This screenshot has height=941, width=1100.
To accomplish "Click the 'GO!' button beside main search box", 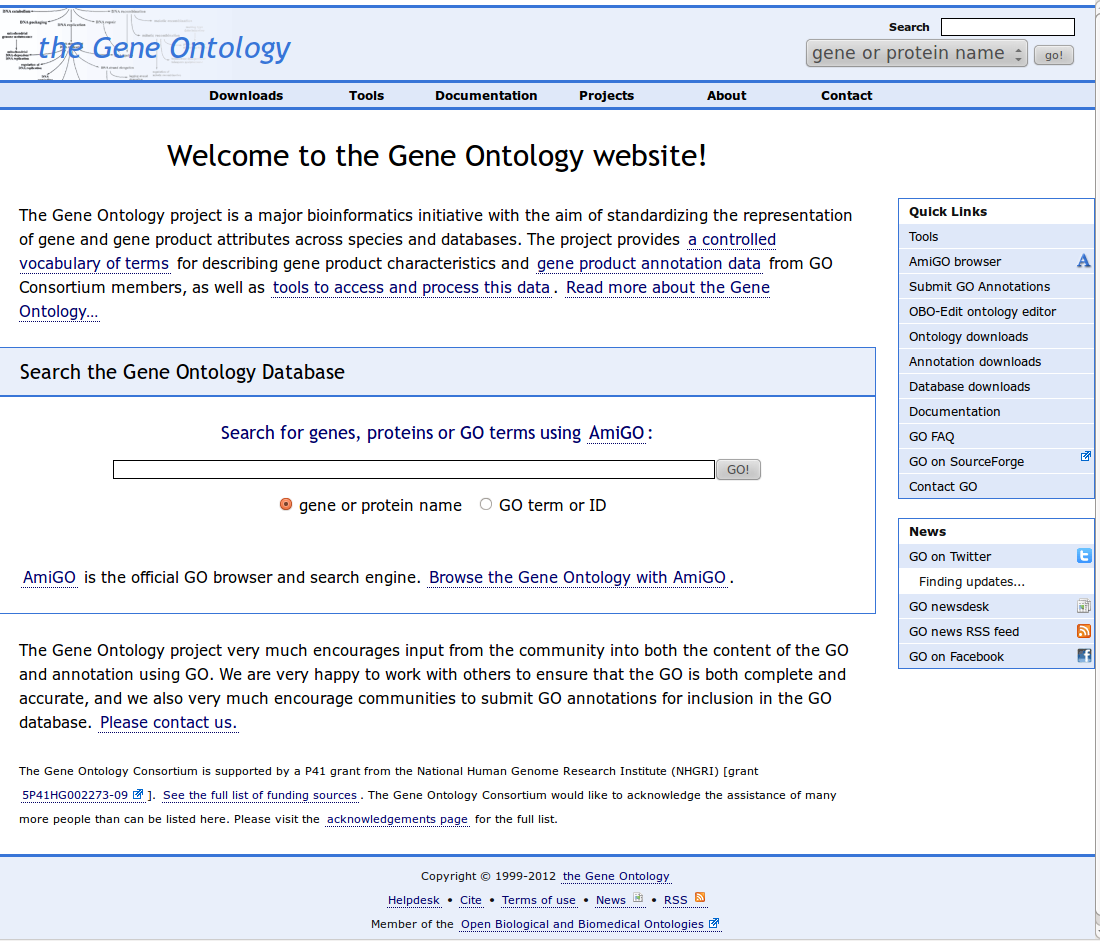I will [x=738, y=469].
